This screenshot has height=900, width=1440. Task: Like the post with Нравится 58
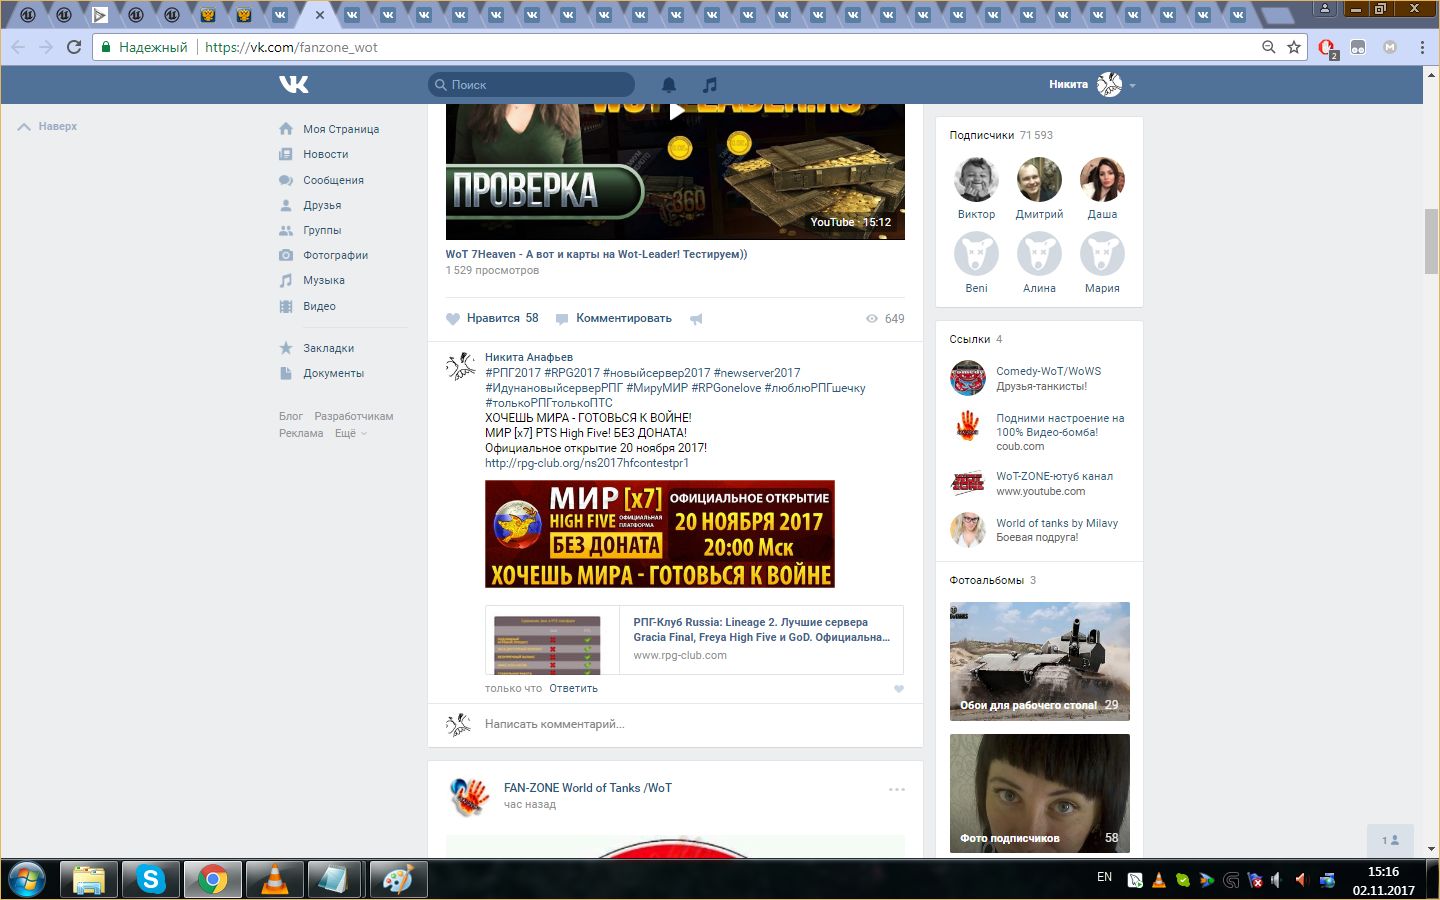[x=492, y=318]
